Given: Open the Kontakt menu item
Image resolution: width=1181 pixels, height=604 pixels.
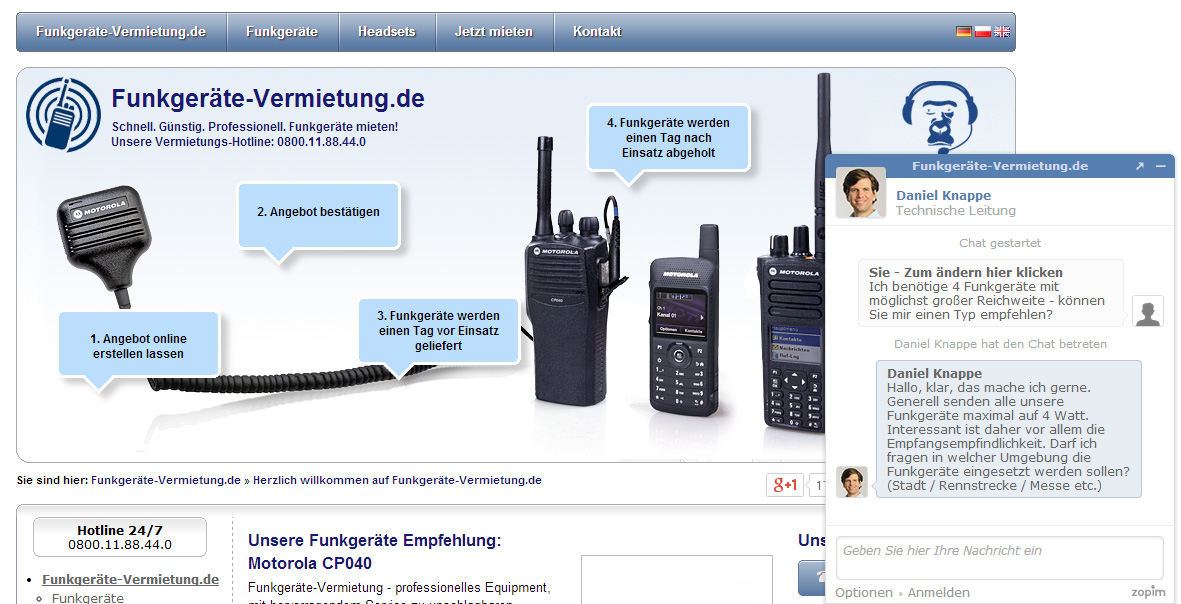Looking at the screenshot, I should pyautogui.click(x=597, y=32).
